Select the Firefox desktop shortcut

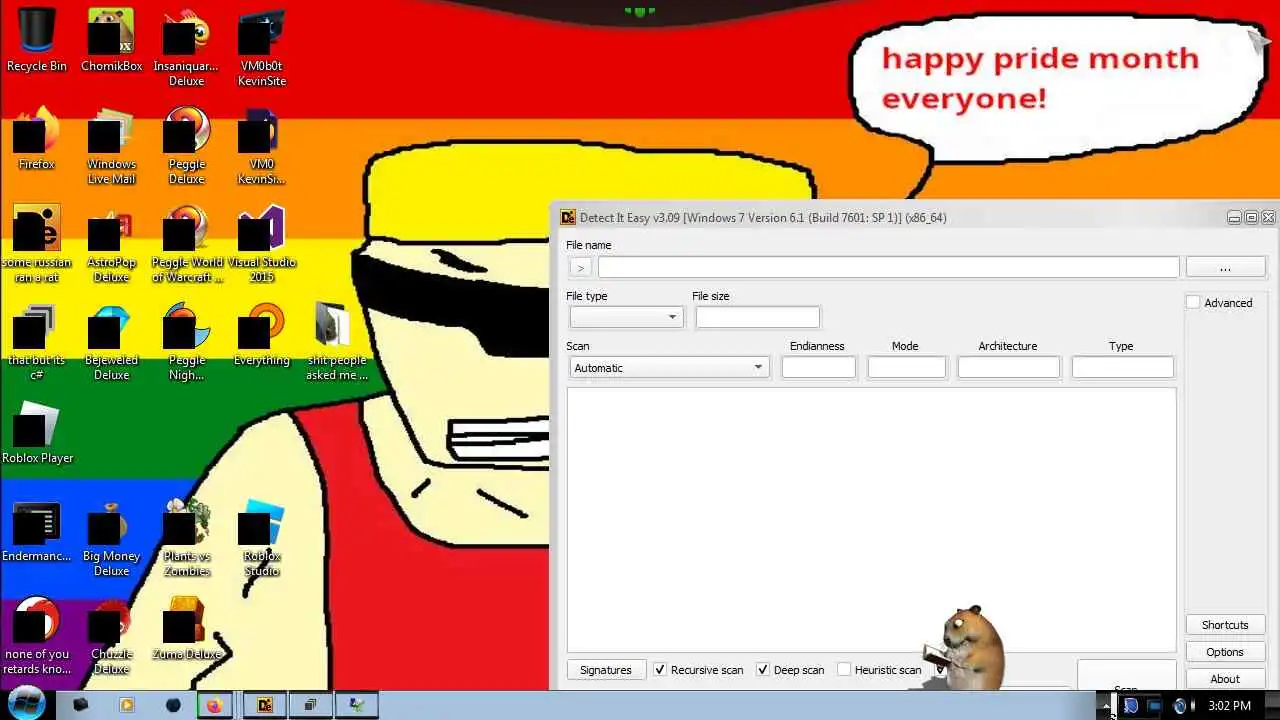click(37, 138)
